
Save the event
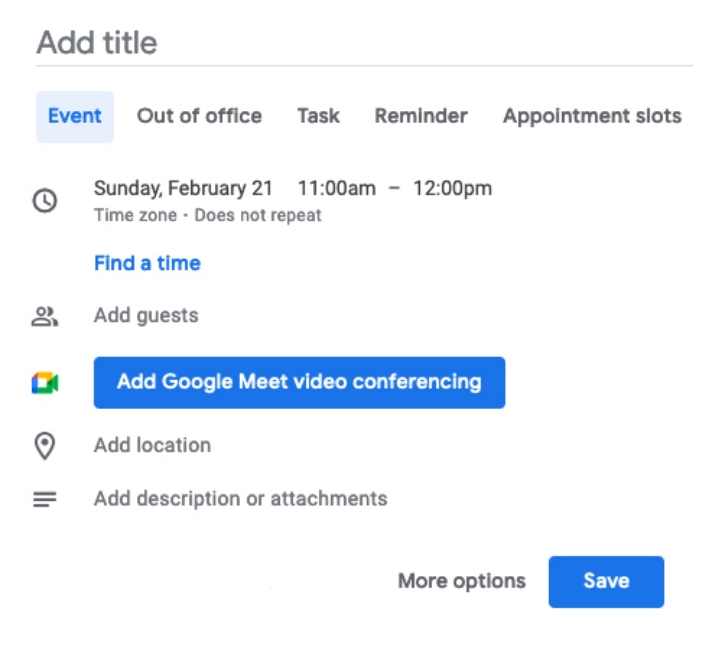(606, 582)
